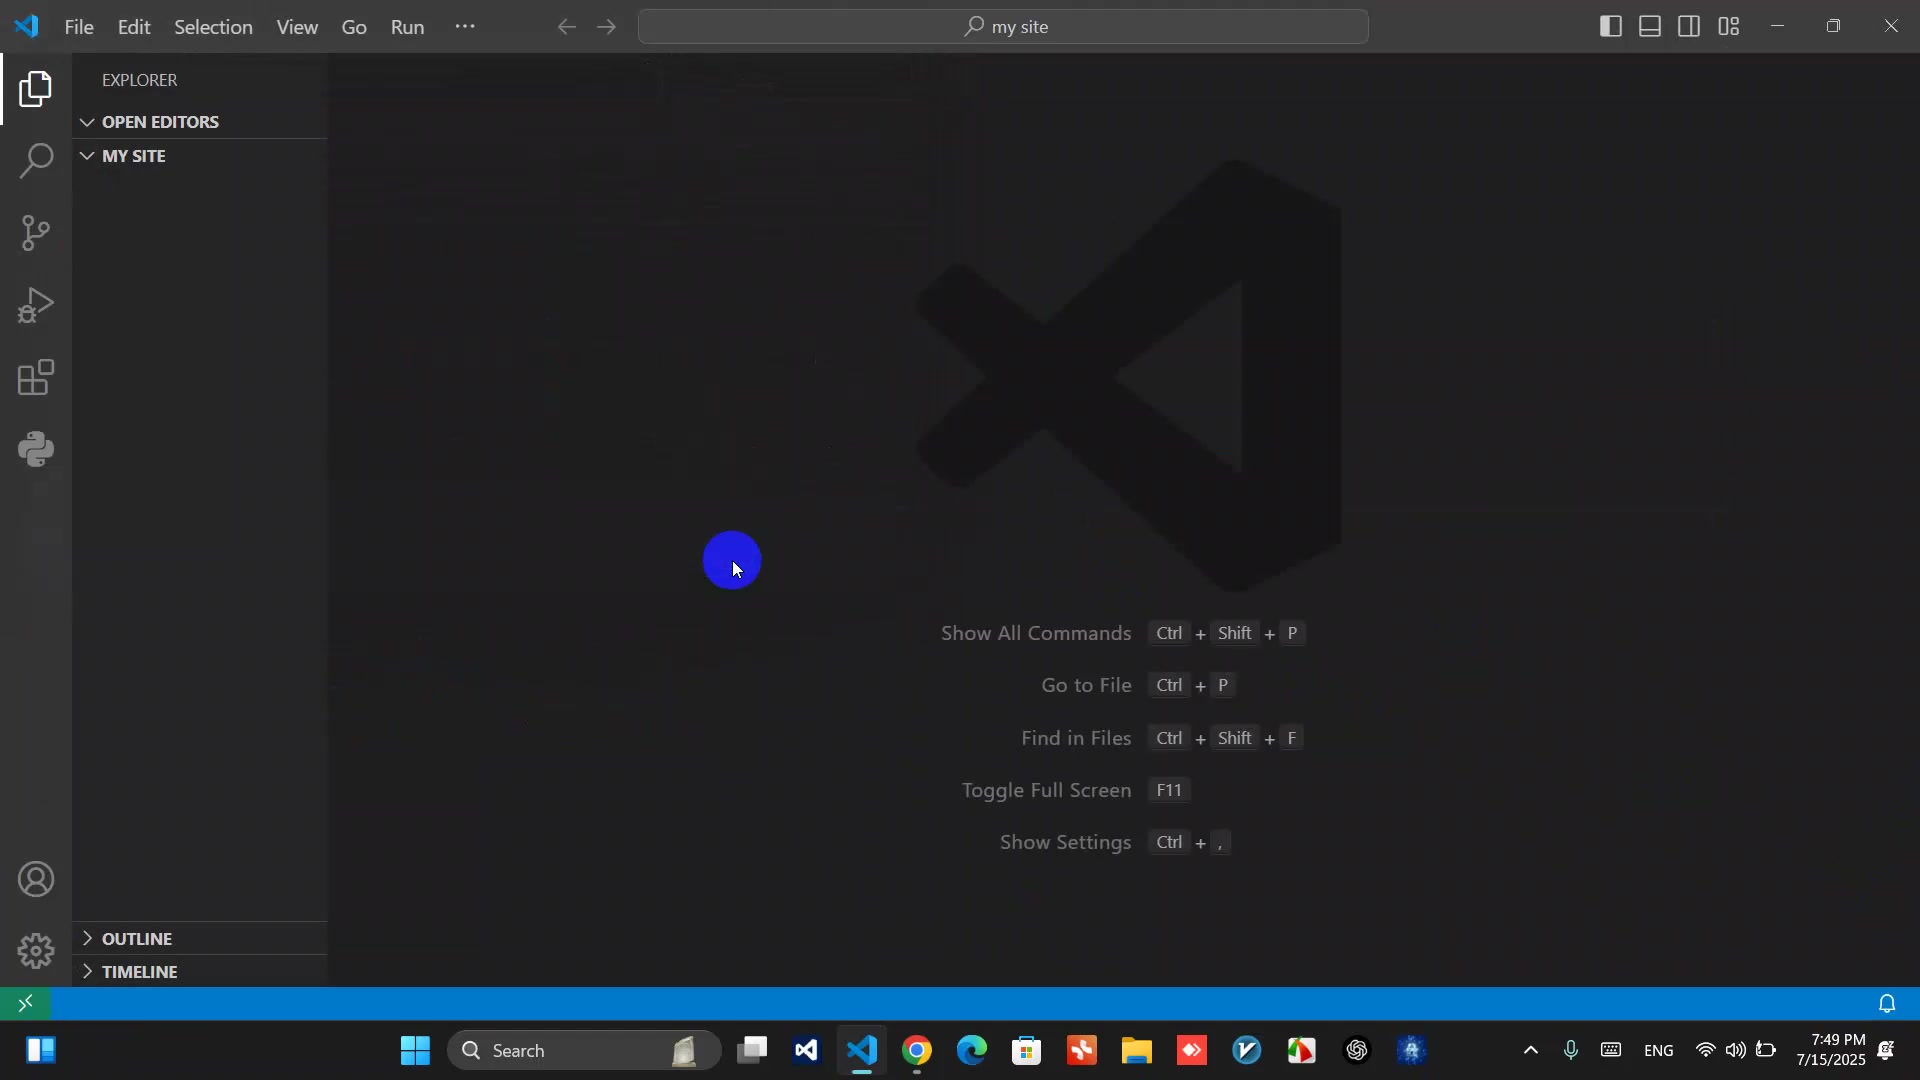Click the 'my site' command center search box
Image resolution: width=1920 pixels, height=1080 pixels.
pos(1003,27)
